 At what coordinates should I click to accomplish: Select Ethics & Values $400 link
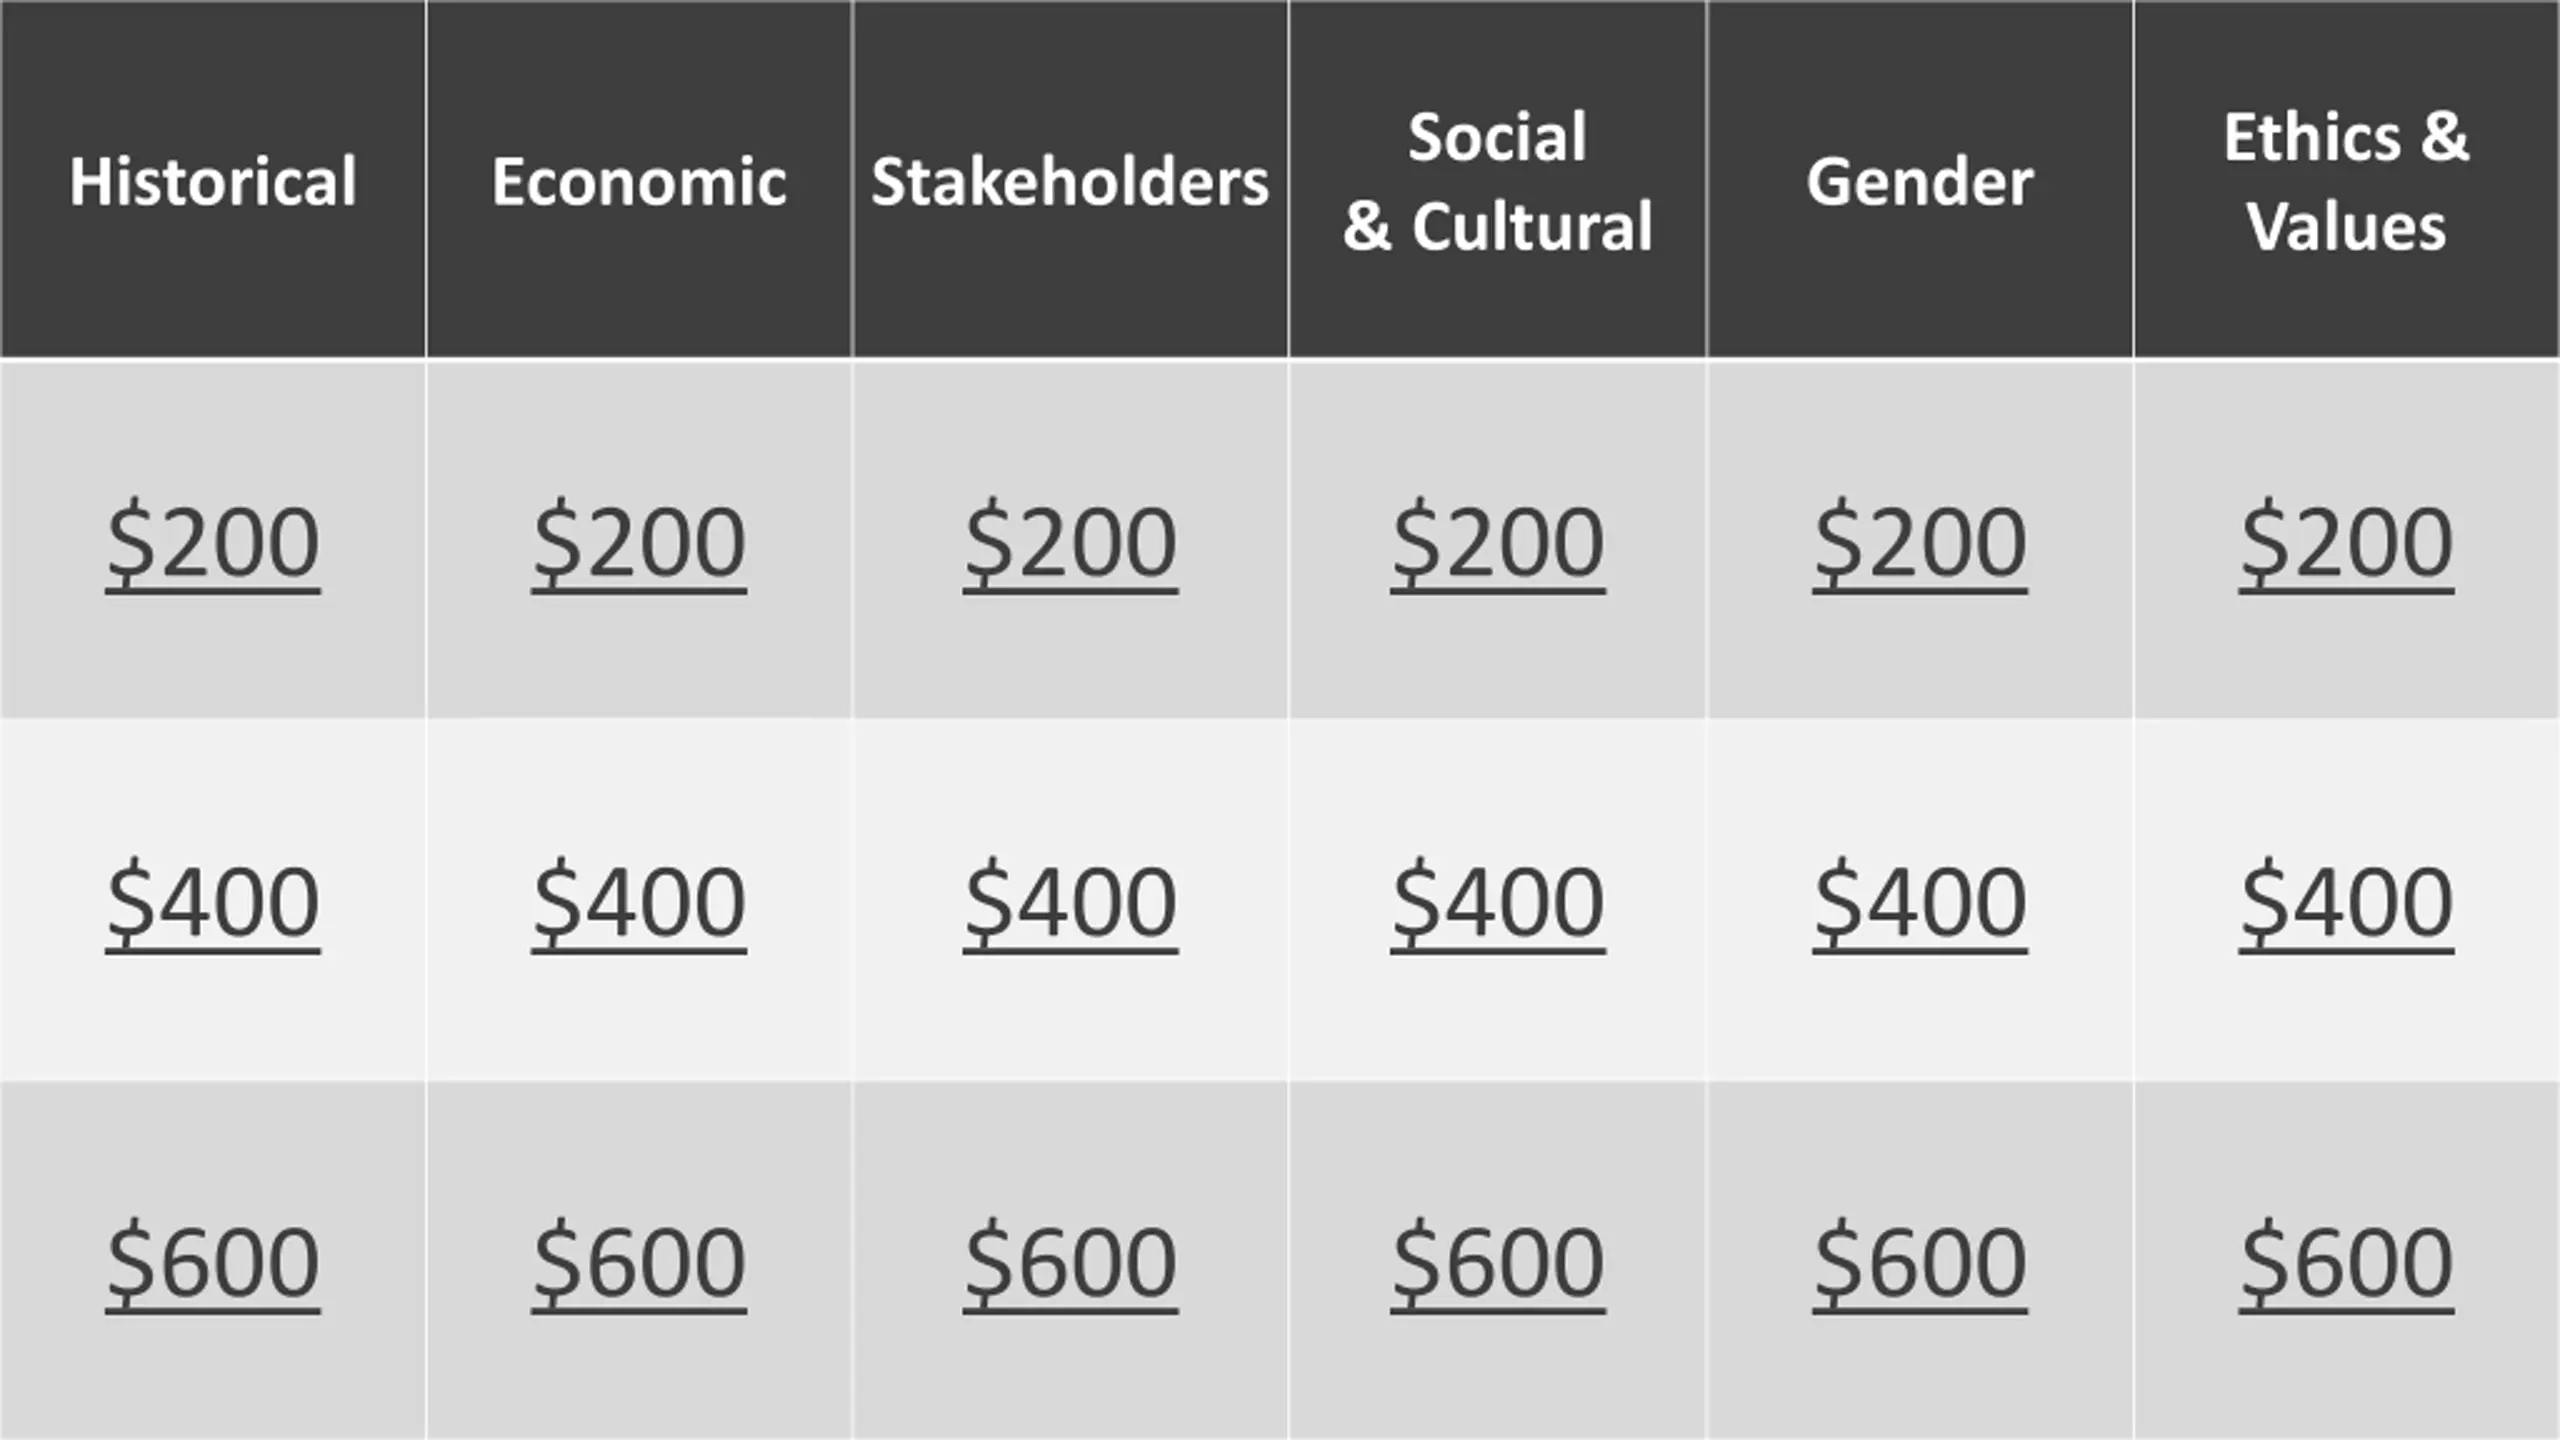pos(2346,902)
